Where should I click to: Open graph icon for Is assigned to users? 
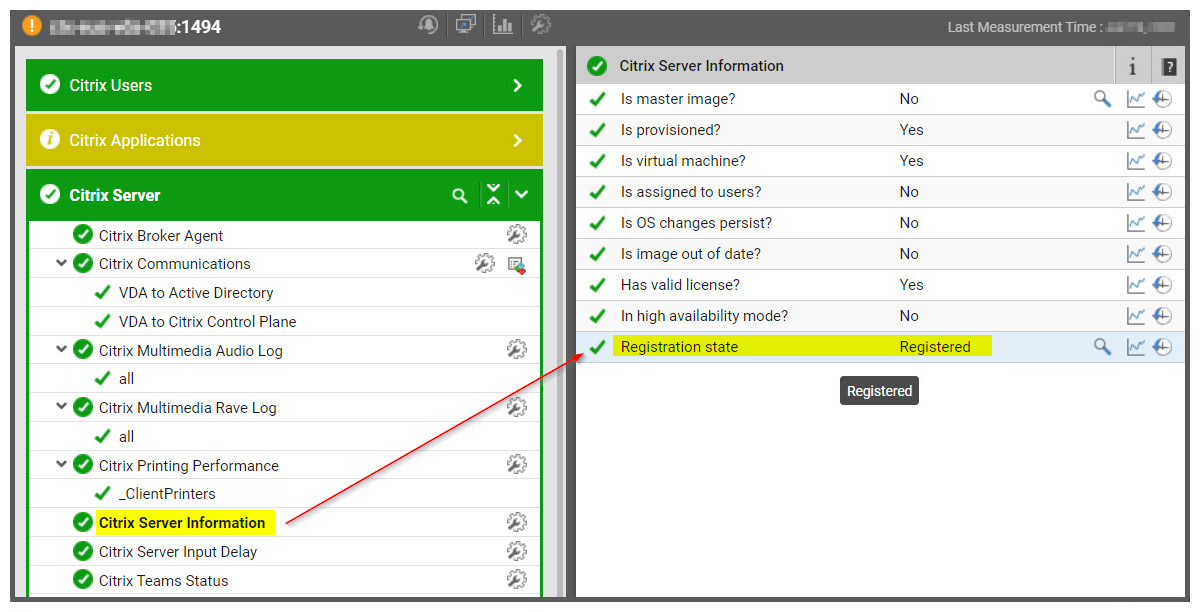[1136, 192]
